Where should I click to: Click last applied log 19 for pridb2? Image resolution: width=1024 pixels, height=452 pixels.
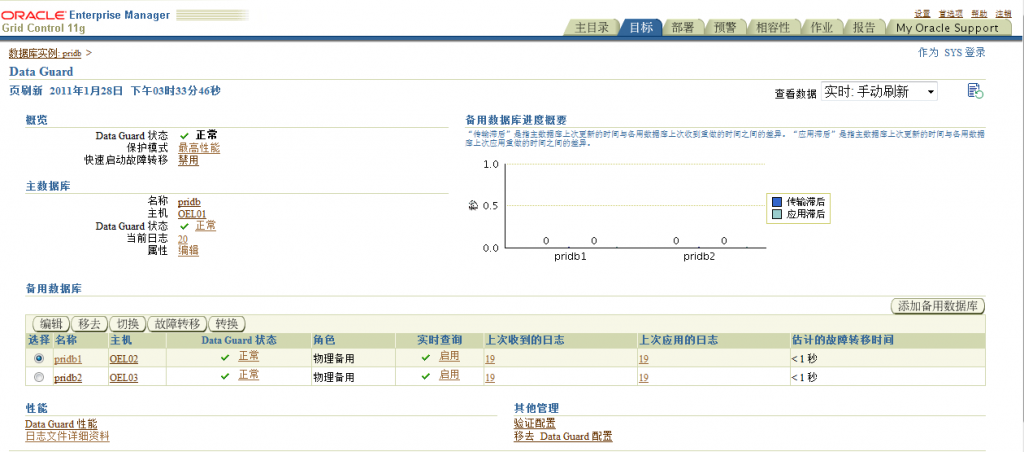(x=644, y=378)
